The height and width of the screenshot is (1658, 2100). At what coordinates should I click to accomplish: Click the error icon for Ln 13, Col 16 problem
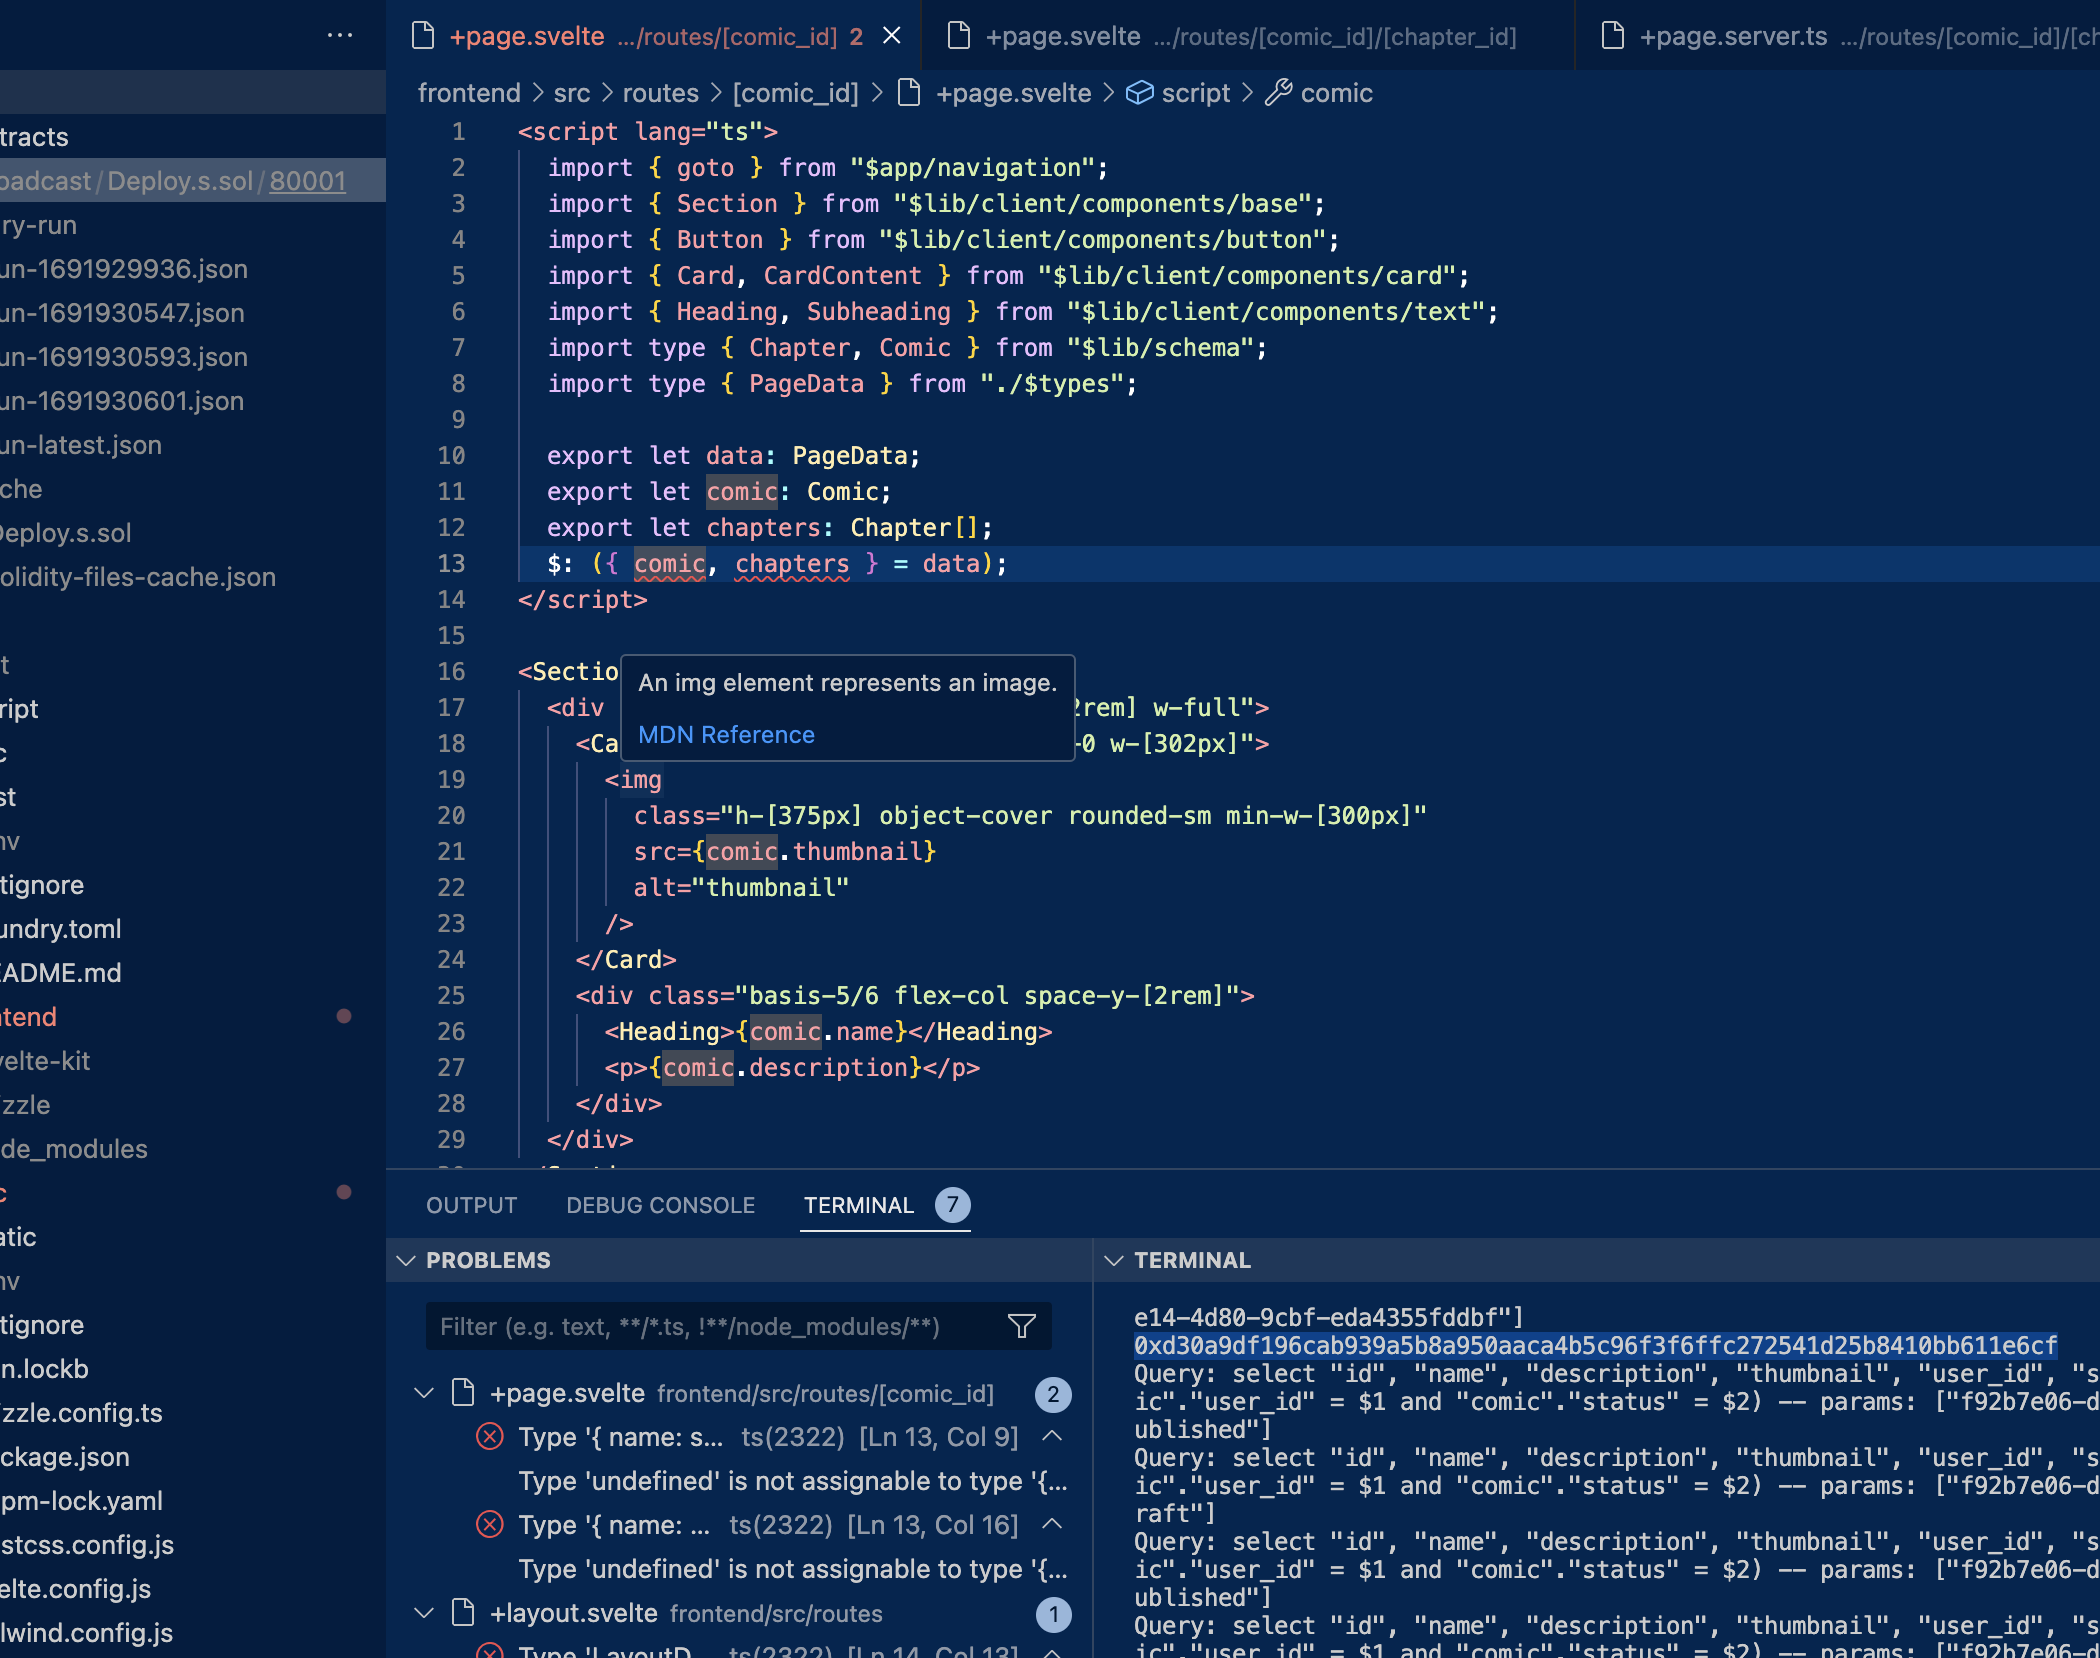(x=489, y=1525)
